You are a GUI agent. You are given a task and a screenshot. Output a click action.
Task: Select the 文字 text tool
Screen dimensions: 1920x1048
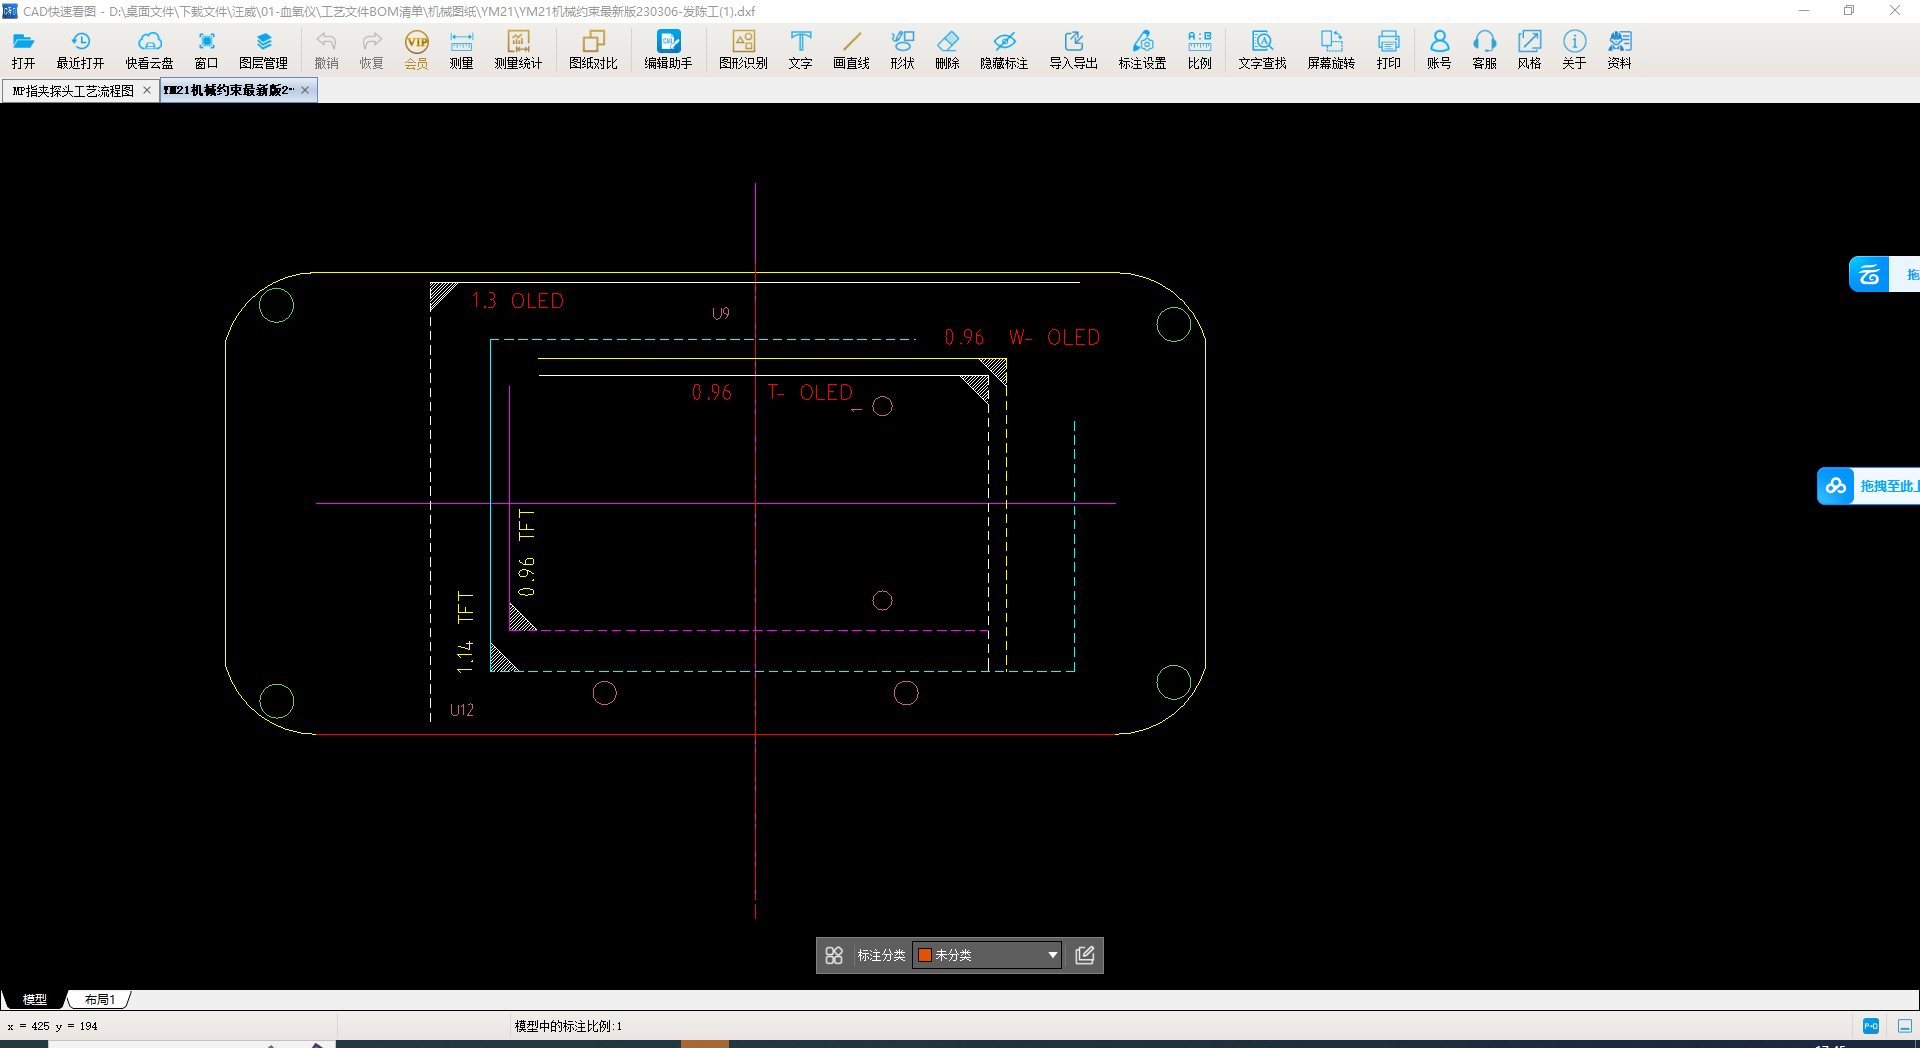800,49
